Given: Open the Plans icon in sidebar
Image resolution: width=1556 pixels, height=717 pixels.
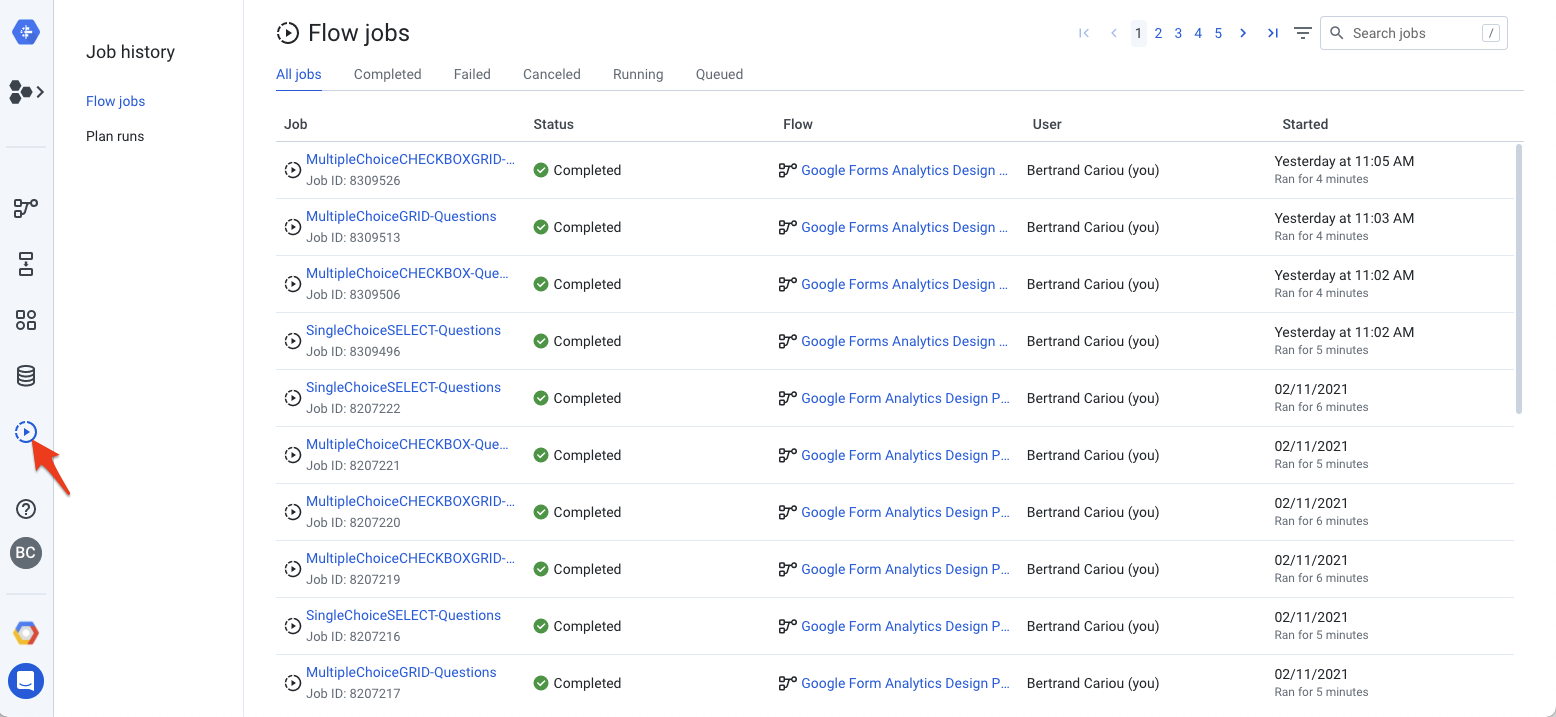Looking at the screenshot, I should pyautogui.click(x=26, y=264).
